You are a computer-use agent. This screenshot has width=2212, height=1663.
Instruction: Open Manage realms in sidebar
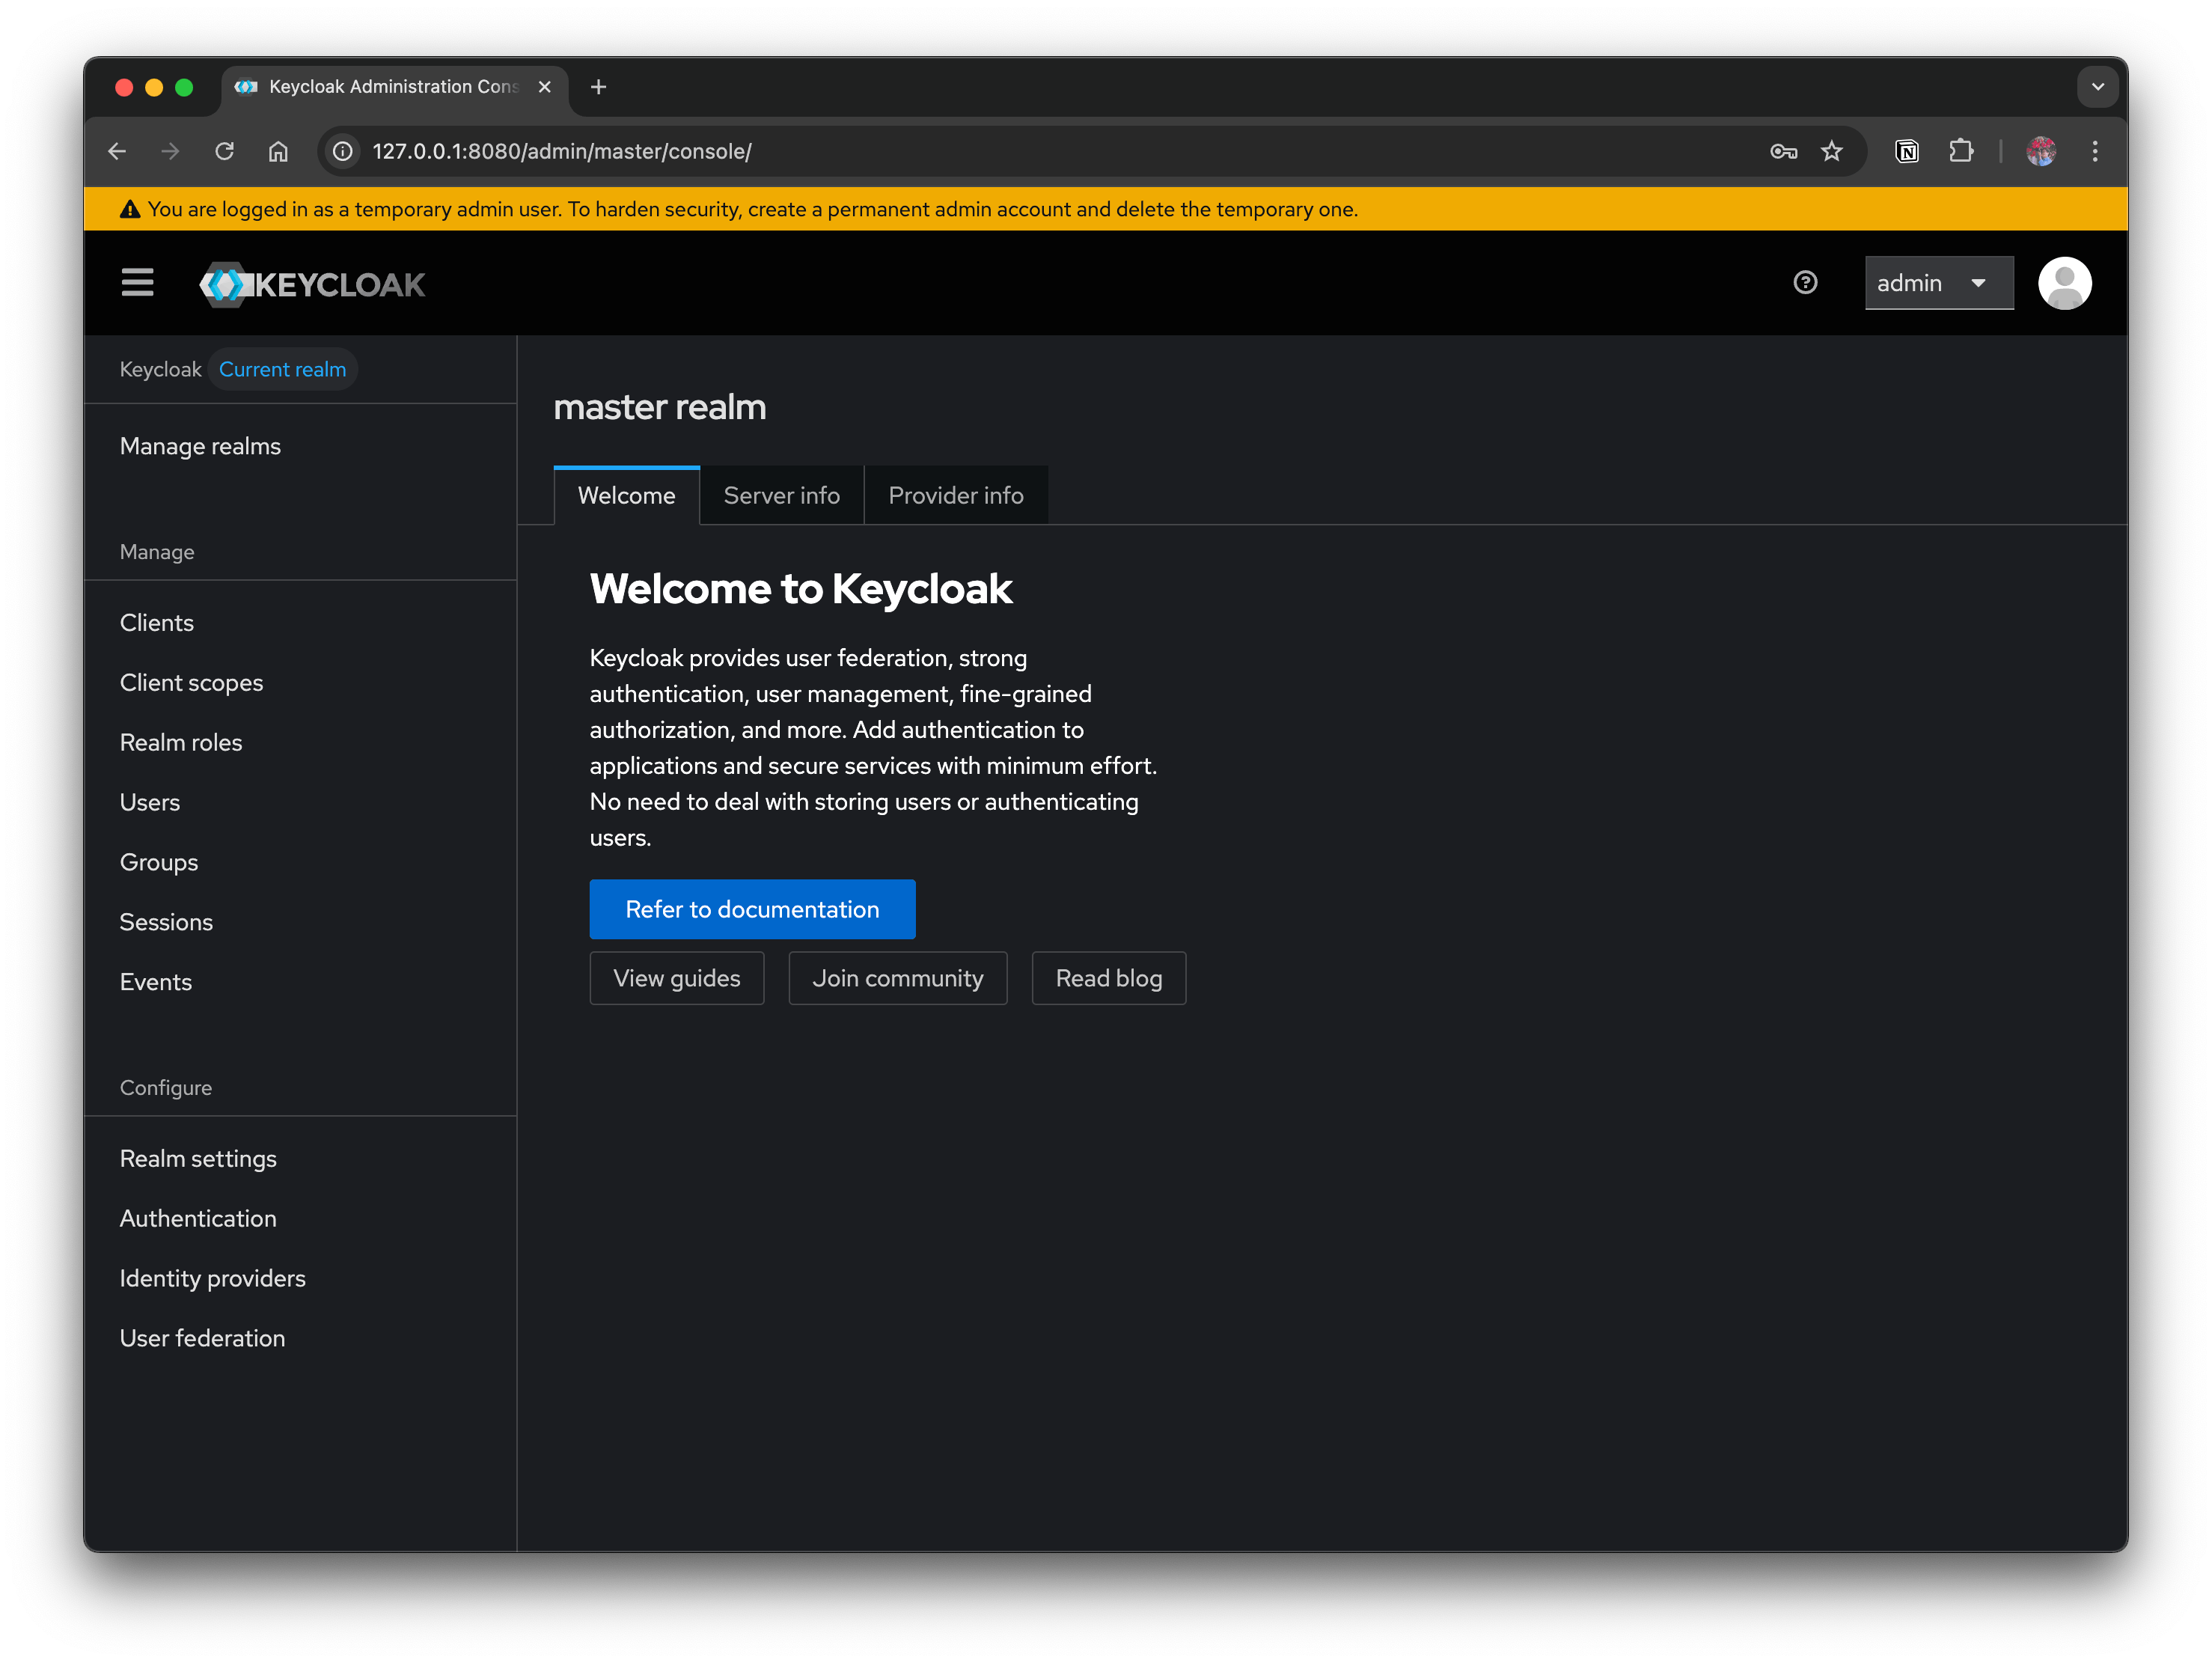pyautogui.click(x=300, y=446)
